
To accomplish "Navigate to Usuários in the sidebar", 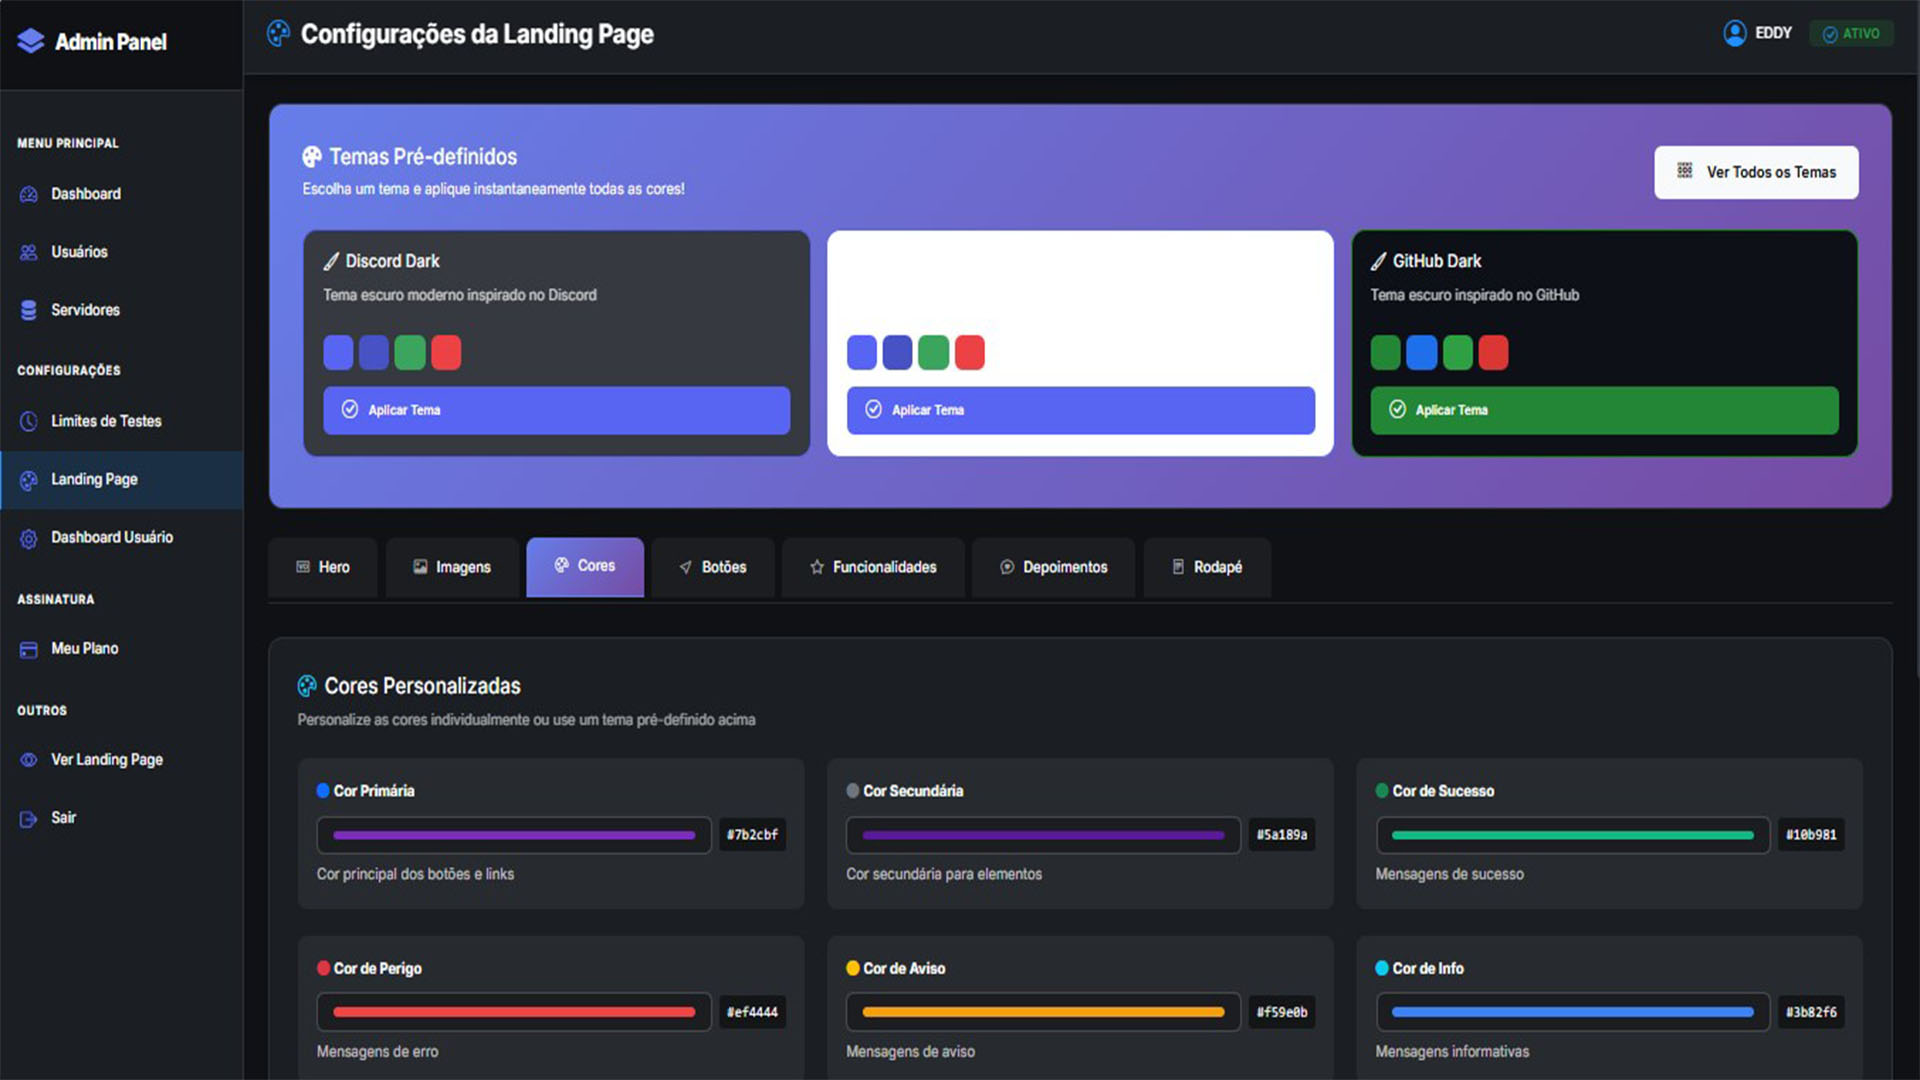I will click(x=121, y=252).
